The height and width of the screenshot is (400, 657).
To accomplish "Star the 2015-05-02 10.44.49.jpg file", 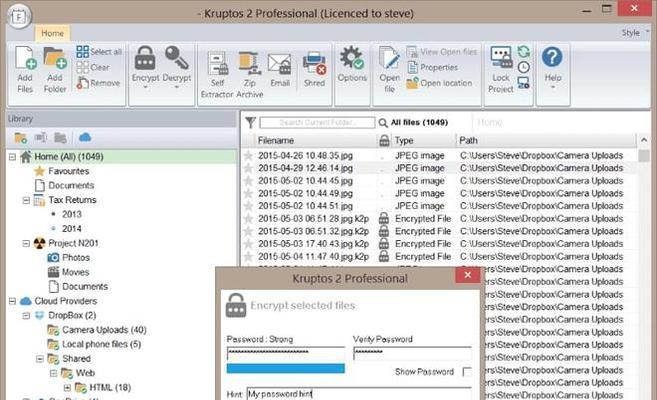I will [248, 194].
